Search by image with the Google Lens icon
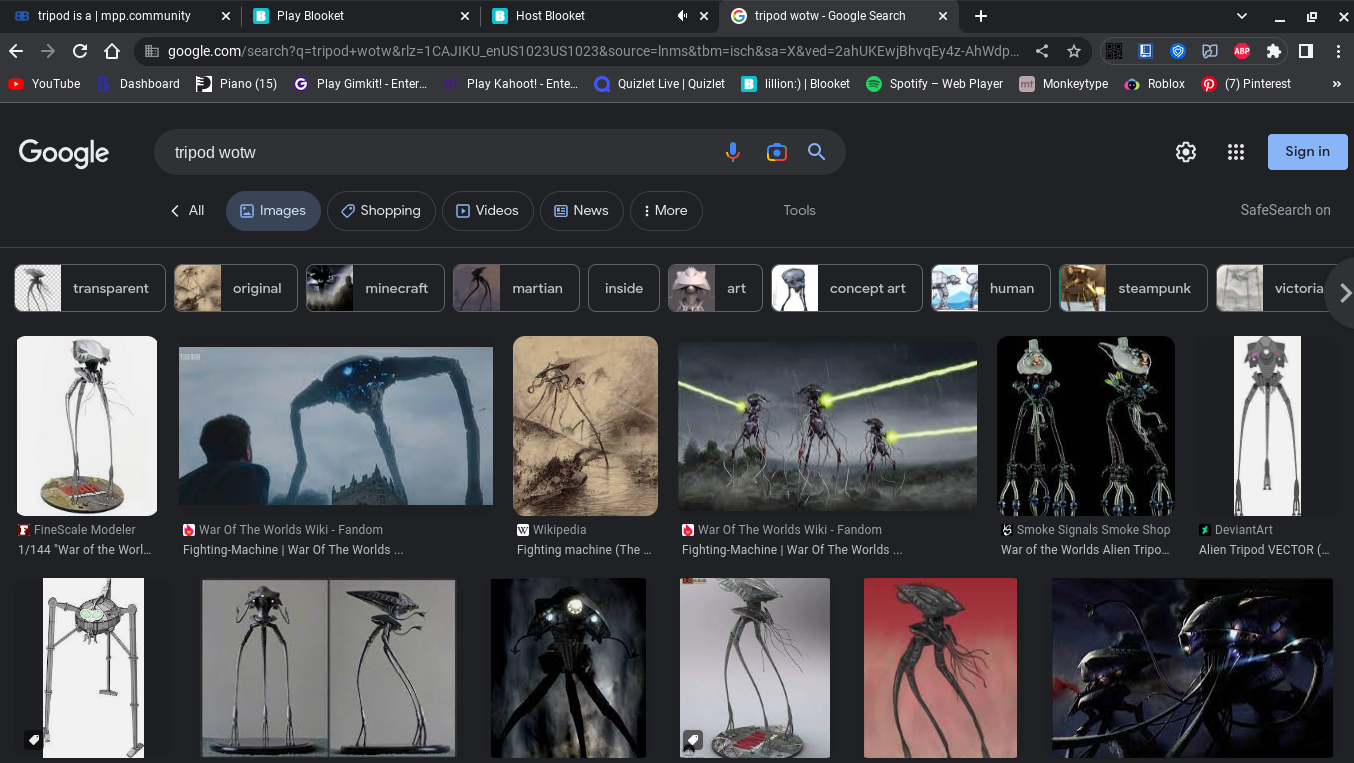1354x763 pixels. click(776, 152)
